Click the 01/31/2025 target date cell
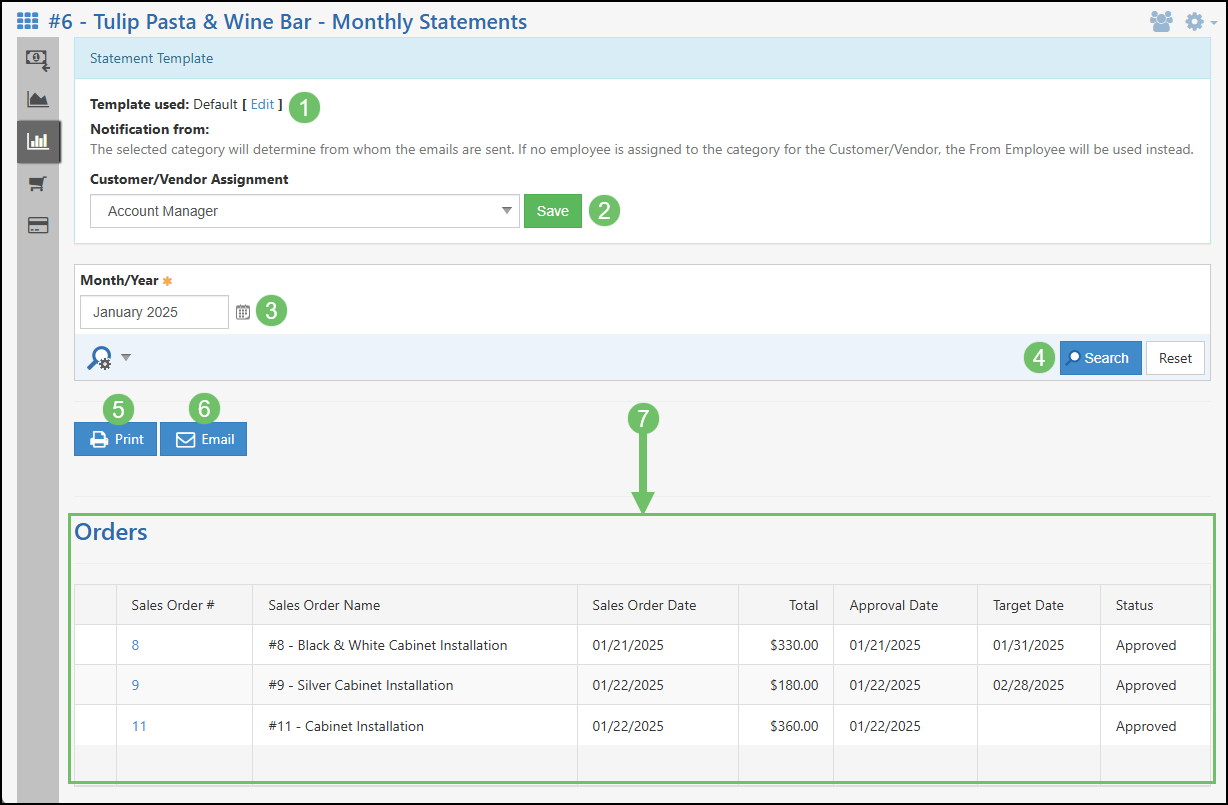Image resolution: width=1228 pixels, height=805 pixels. click(x=1039, y=645)
